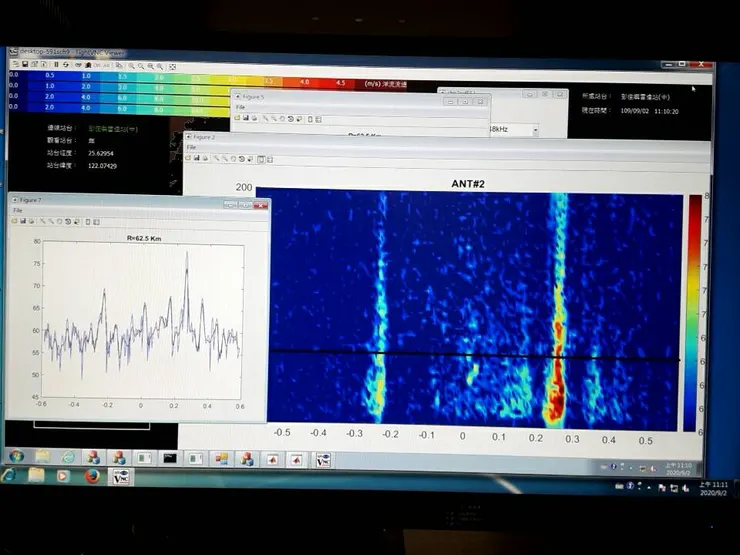Image resolution: width=740 pixels, height=555 pixels.
Task: Click the peak in the R=62.5 Km plot
Action: (x=186, y=254)
